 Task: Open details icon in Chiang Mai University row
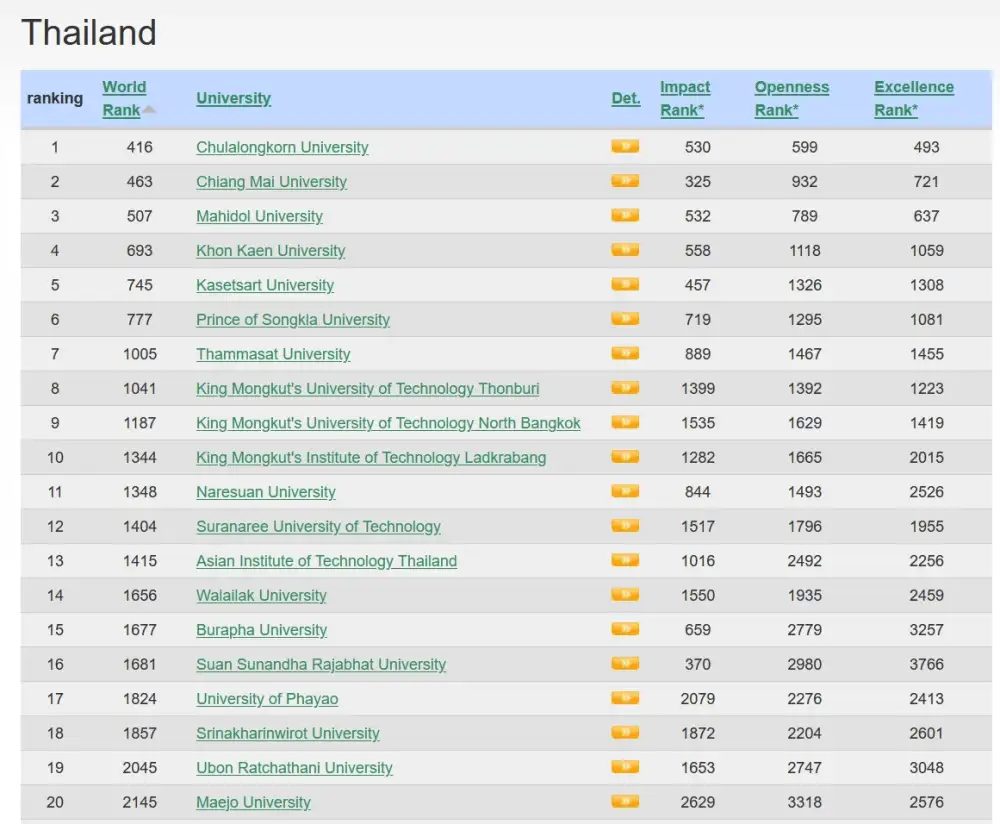click(625, 181)
